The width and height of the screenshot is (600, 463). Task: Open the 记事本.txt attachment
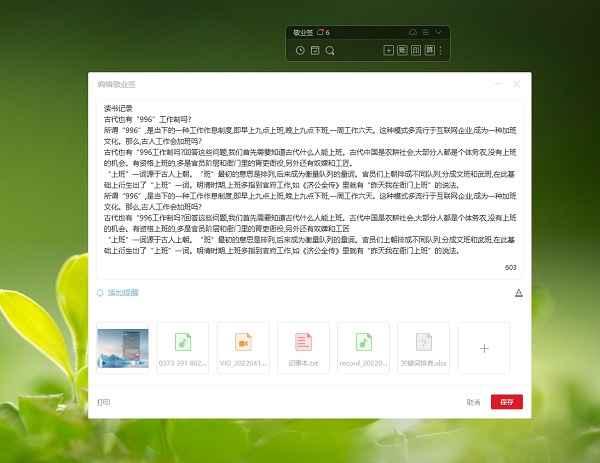303,347
